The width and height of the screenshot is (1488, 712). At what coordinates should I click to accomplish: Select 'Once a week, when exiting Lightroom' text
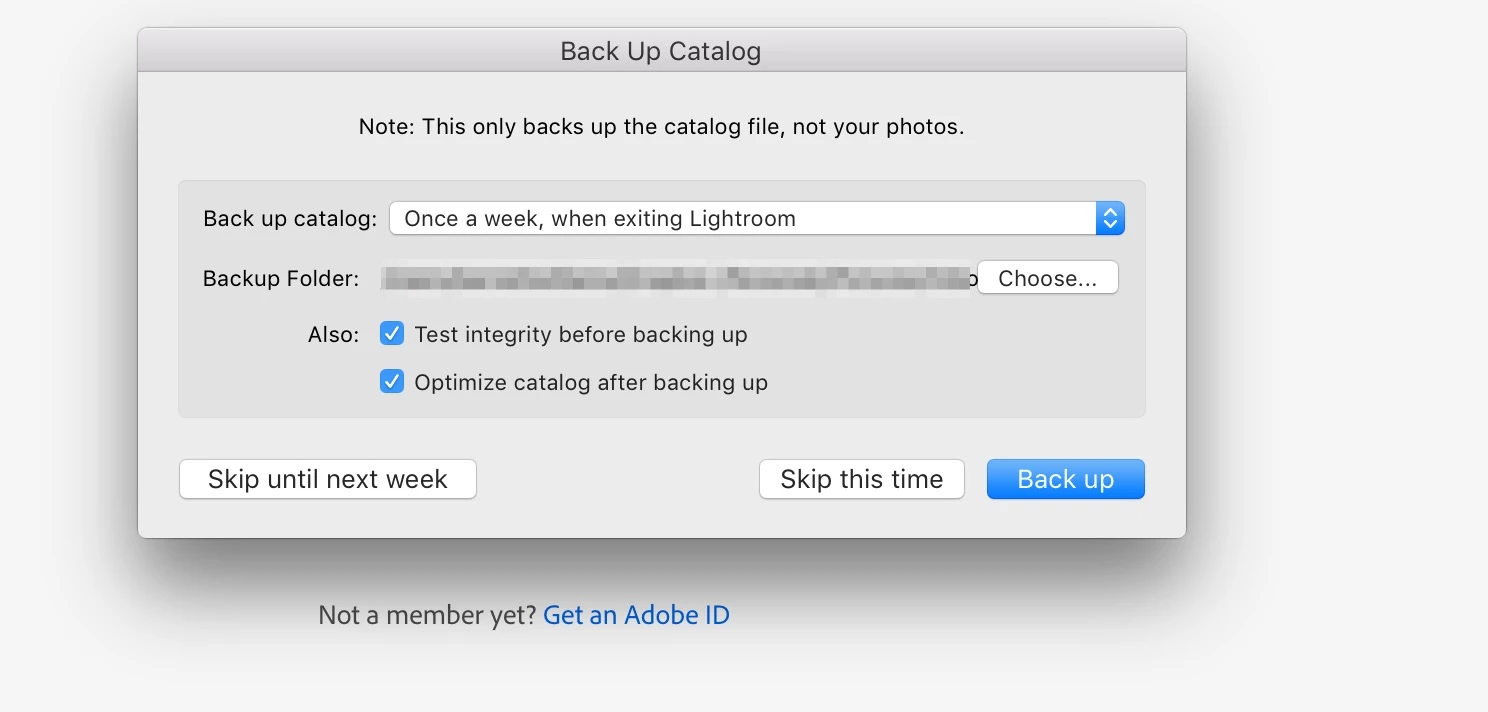[600, 219]
